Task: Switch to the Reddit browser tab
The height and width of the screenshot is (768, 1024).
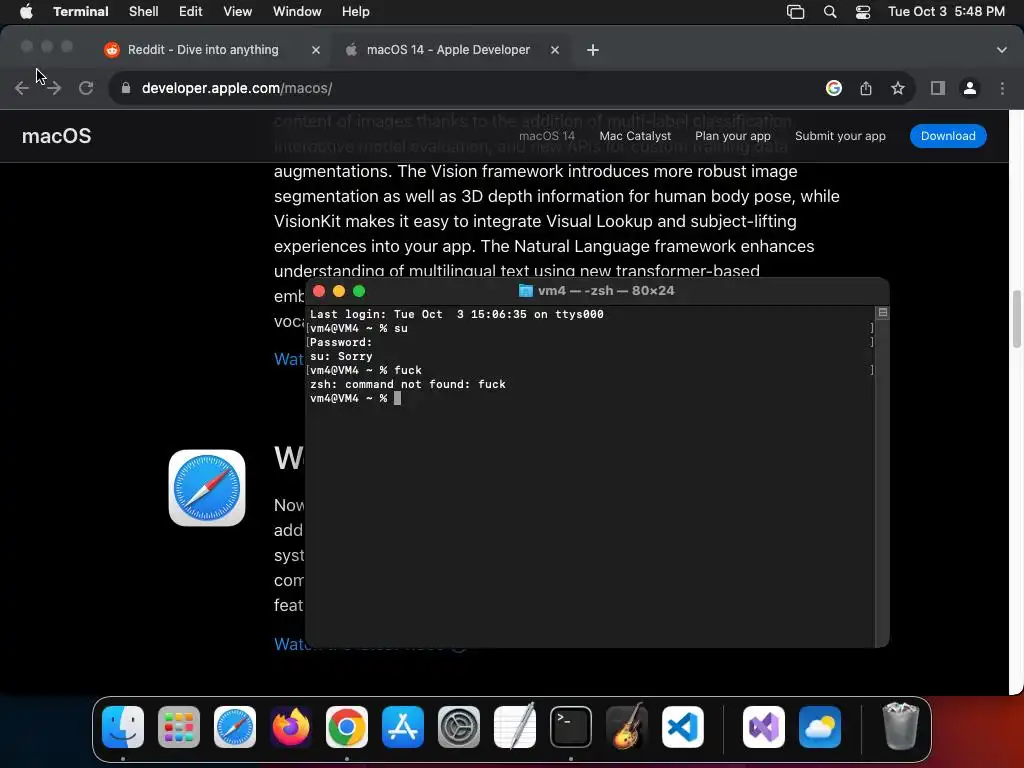Action: (x=203, y=50)
